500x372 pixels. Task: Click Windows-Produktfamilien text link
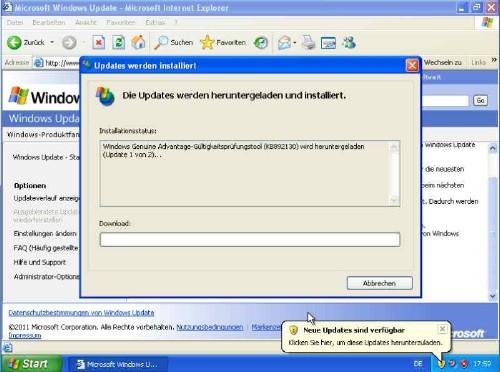pyautogui.click(x=43, y=135)
